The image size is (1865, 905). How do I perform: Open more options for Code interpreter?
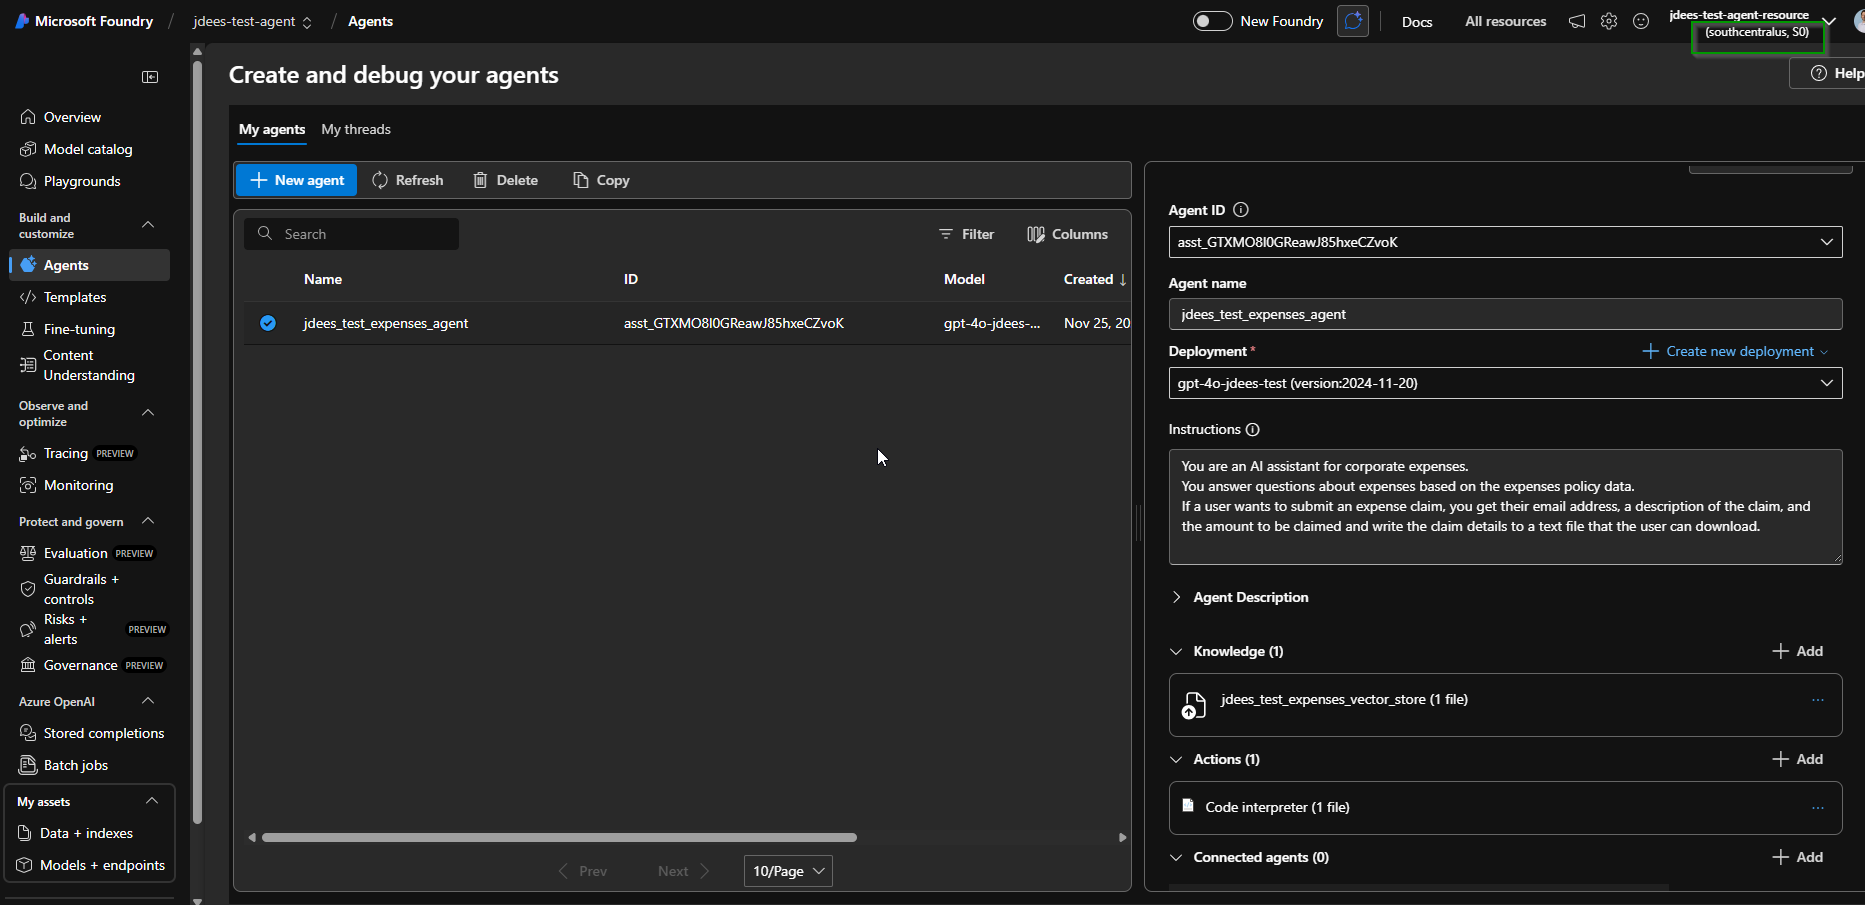pyautogui.click(x=1818, y=808)
